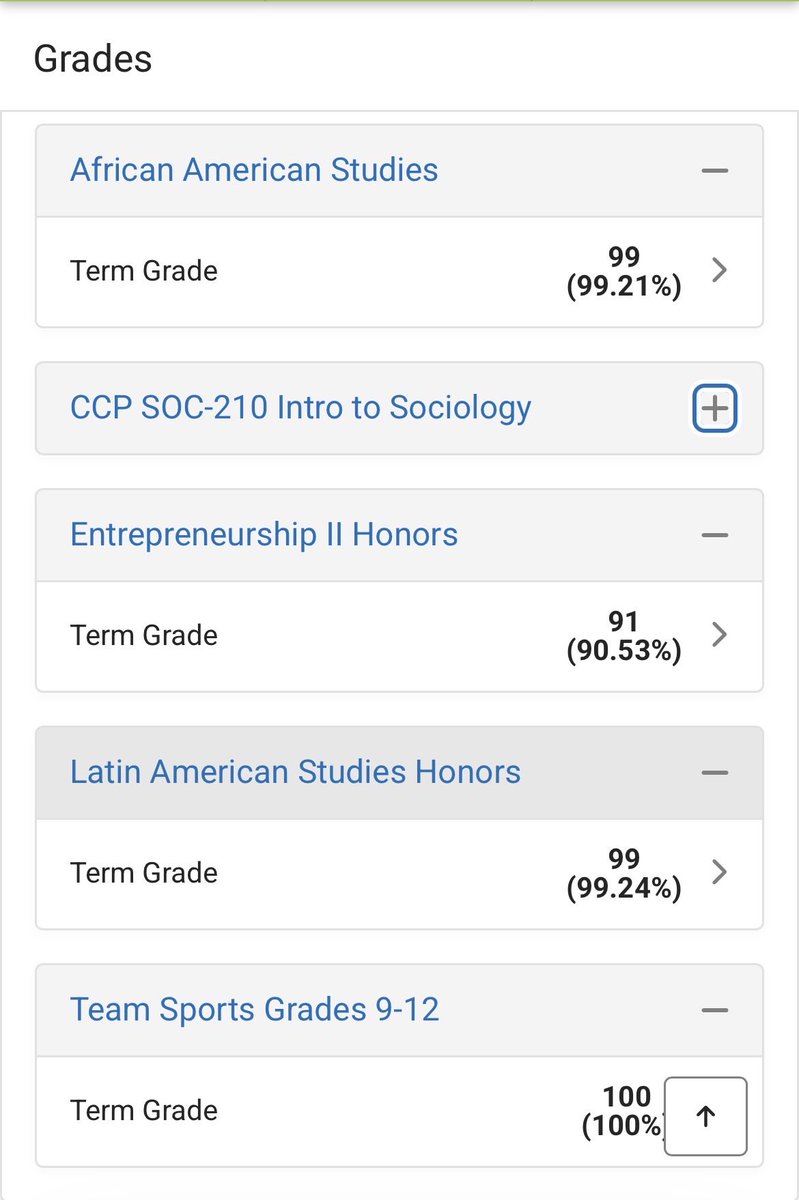The width and height of the screenshot is (799, 1200).
Task: Open Latin American Studies grade details arrow
Action: (x=718, y=872)
